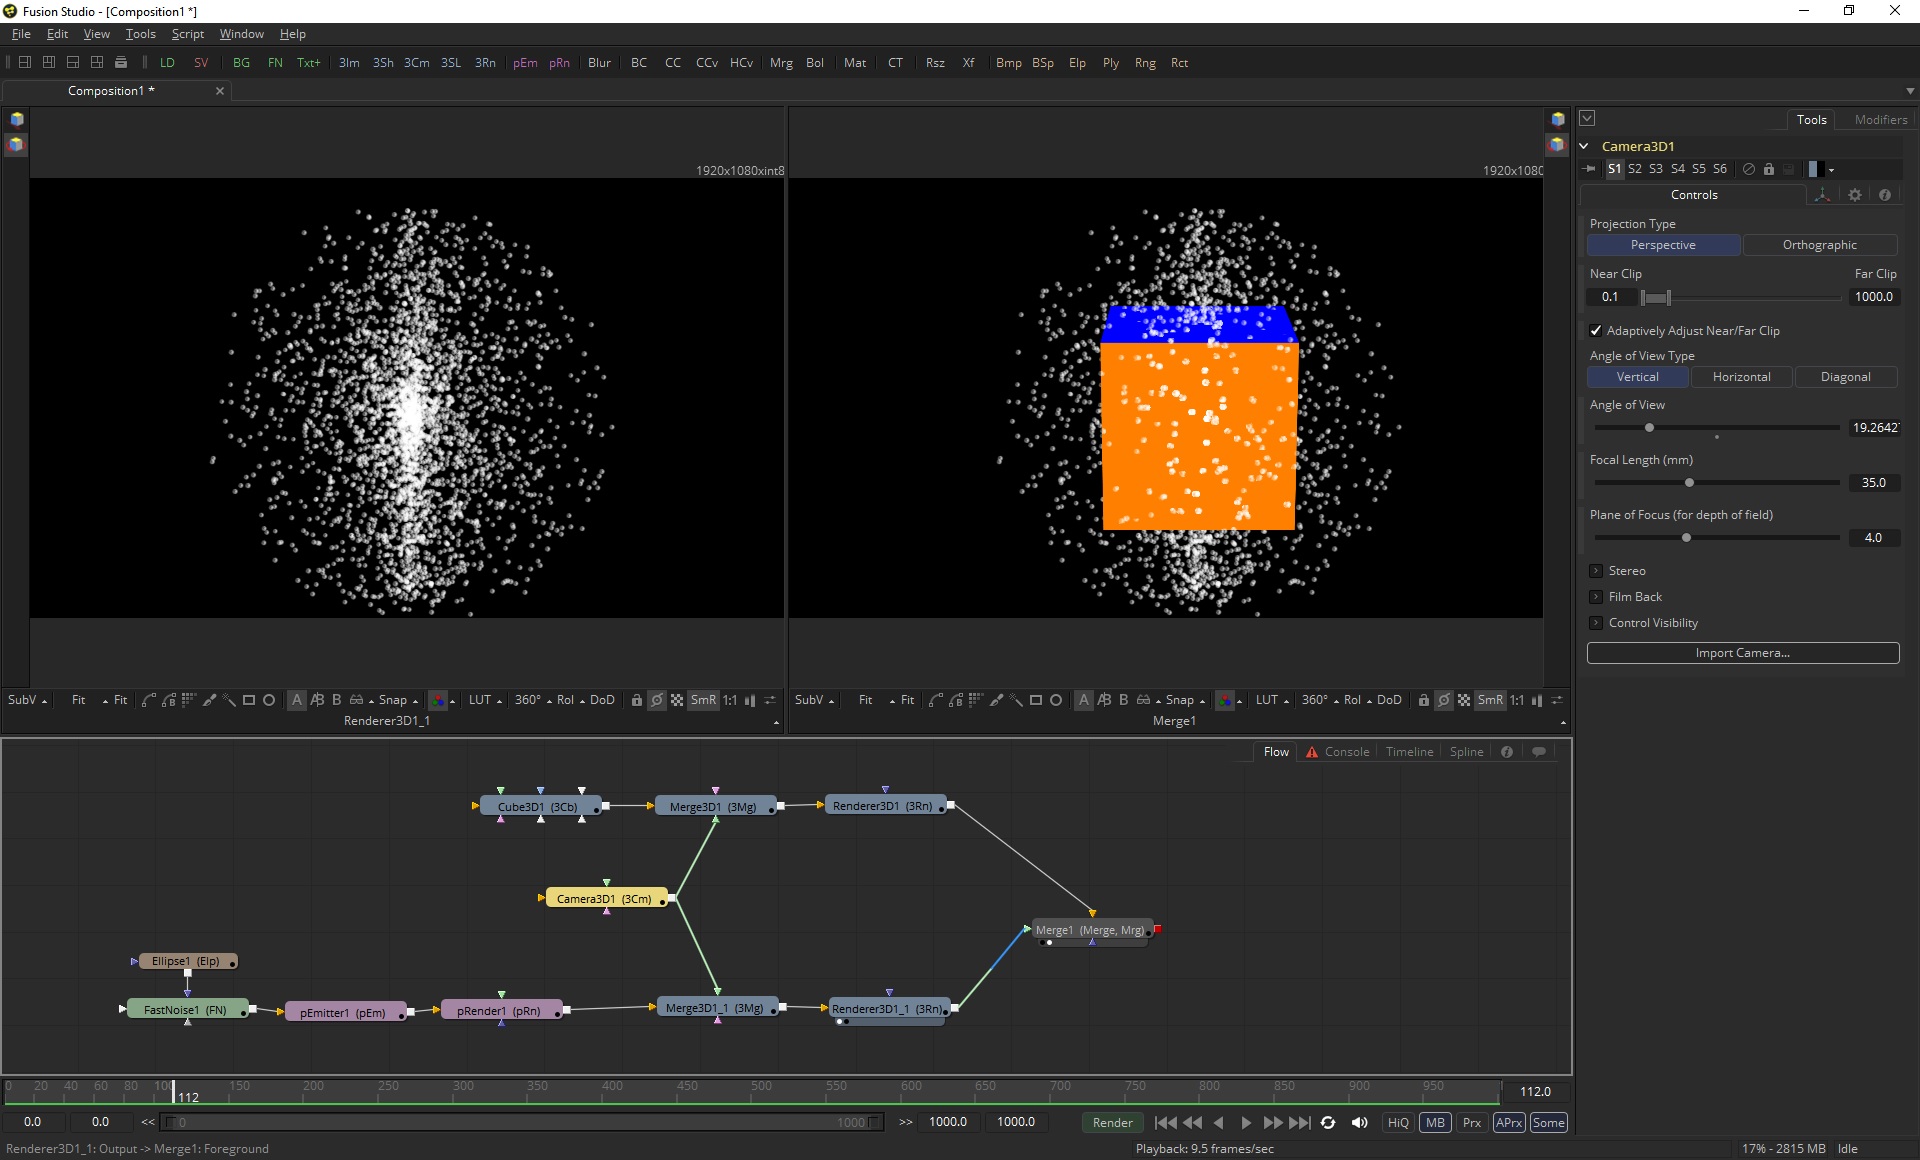Image resolution: width=1920 pixels, height=1160 pixels.
Task: Mute audio with the speaker icon
Action: point(1359,1123)
